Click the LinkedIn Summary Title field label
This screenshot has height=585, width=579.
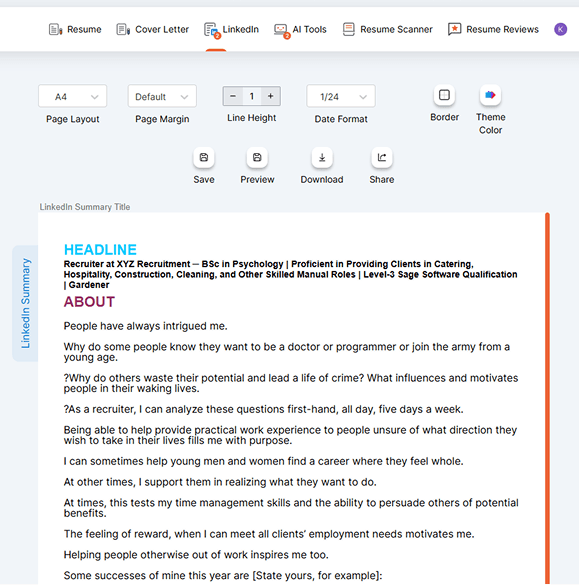point(85,207)
